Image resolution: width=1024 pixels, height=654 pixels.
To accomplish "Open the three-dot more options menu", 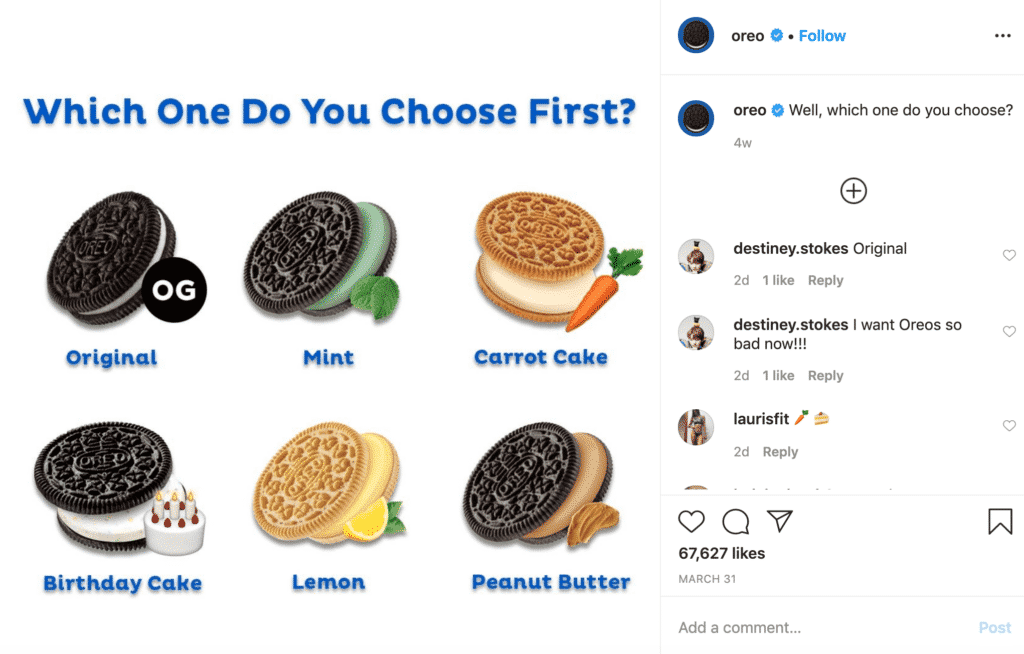I will [x=1002, y=36].
